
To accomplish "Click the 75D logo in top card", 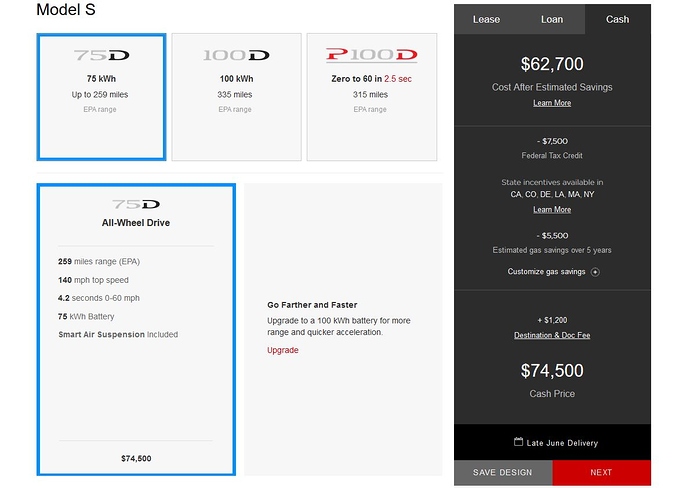I will pos(101,56).
